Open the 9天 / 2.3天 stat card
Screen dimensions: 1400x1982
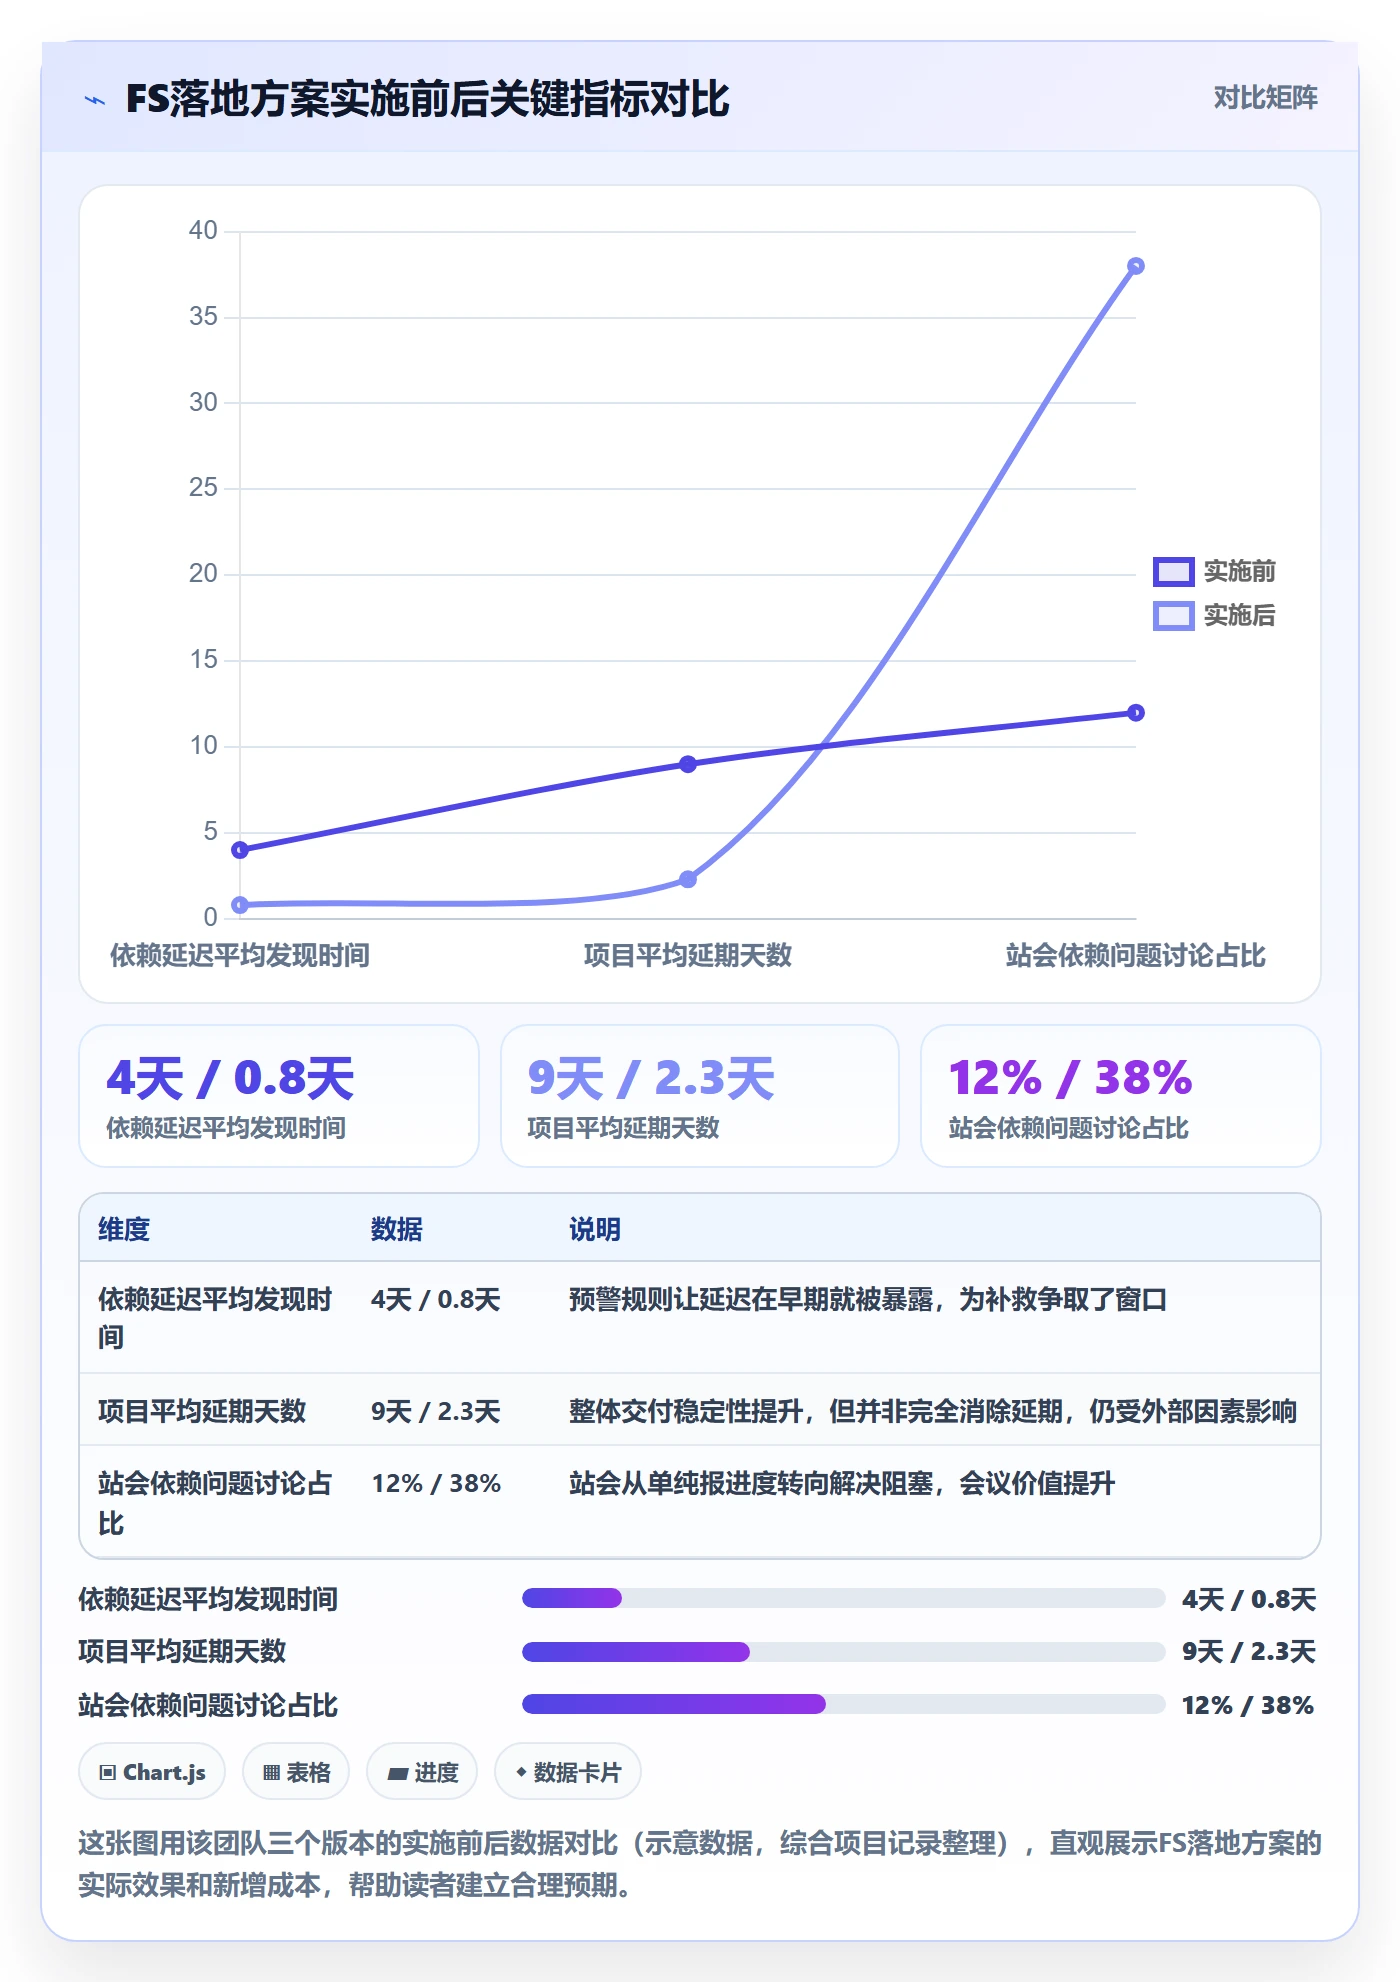[x=700, y=1096]
